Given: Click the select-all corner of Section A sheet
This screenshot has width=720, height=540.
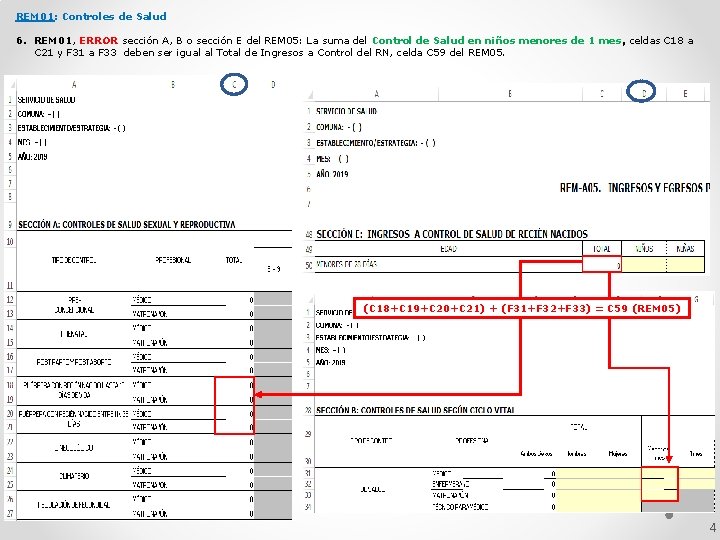Looking at the screenshot, I should [x=11, y=84].
